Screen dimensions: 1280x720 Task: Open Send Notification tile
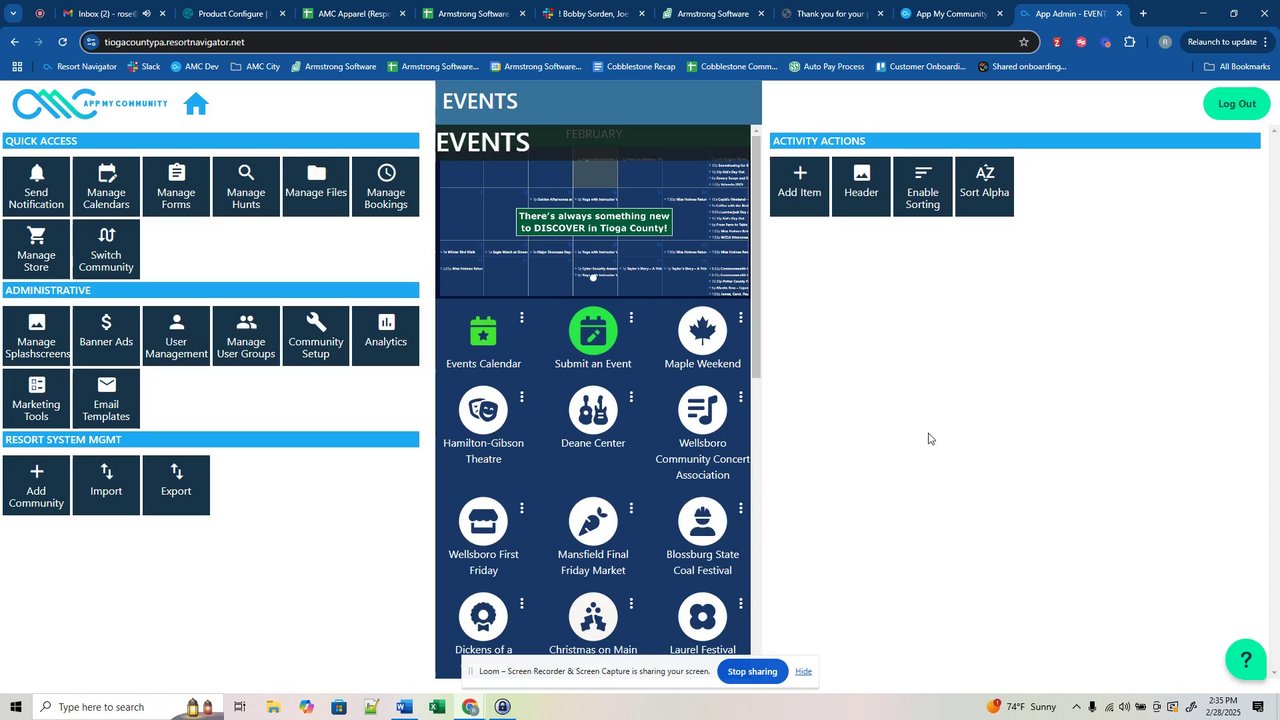(36, 186)
